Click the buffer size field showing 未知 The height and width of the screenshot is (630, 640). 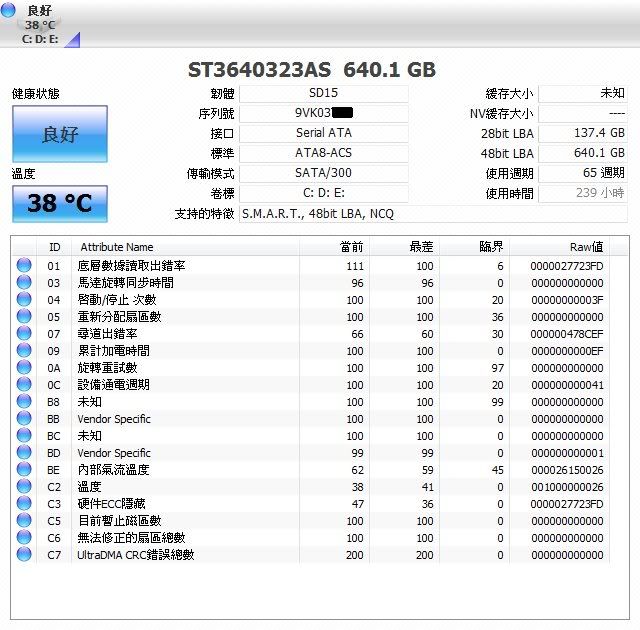[x=583, y=93]
